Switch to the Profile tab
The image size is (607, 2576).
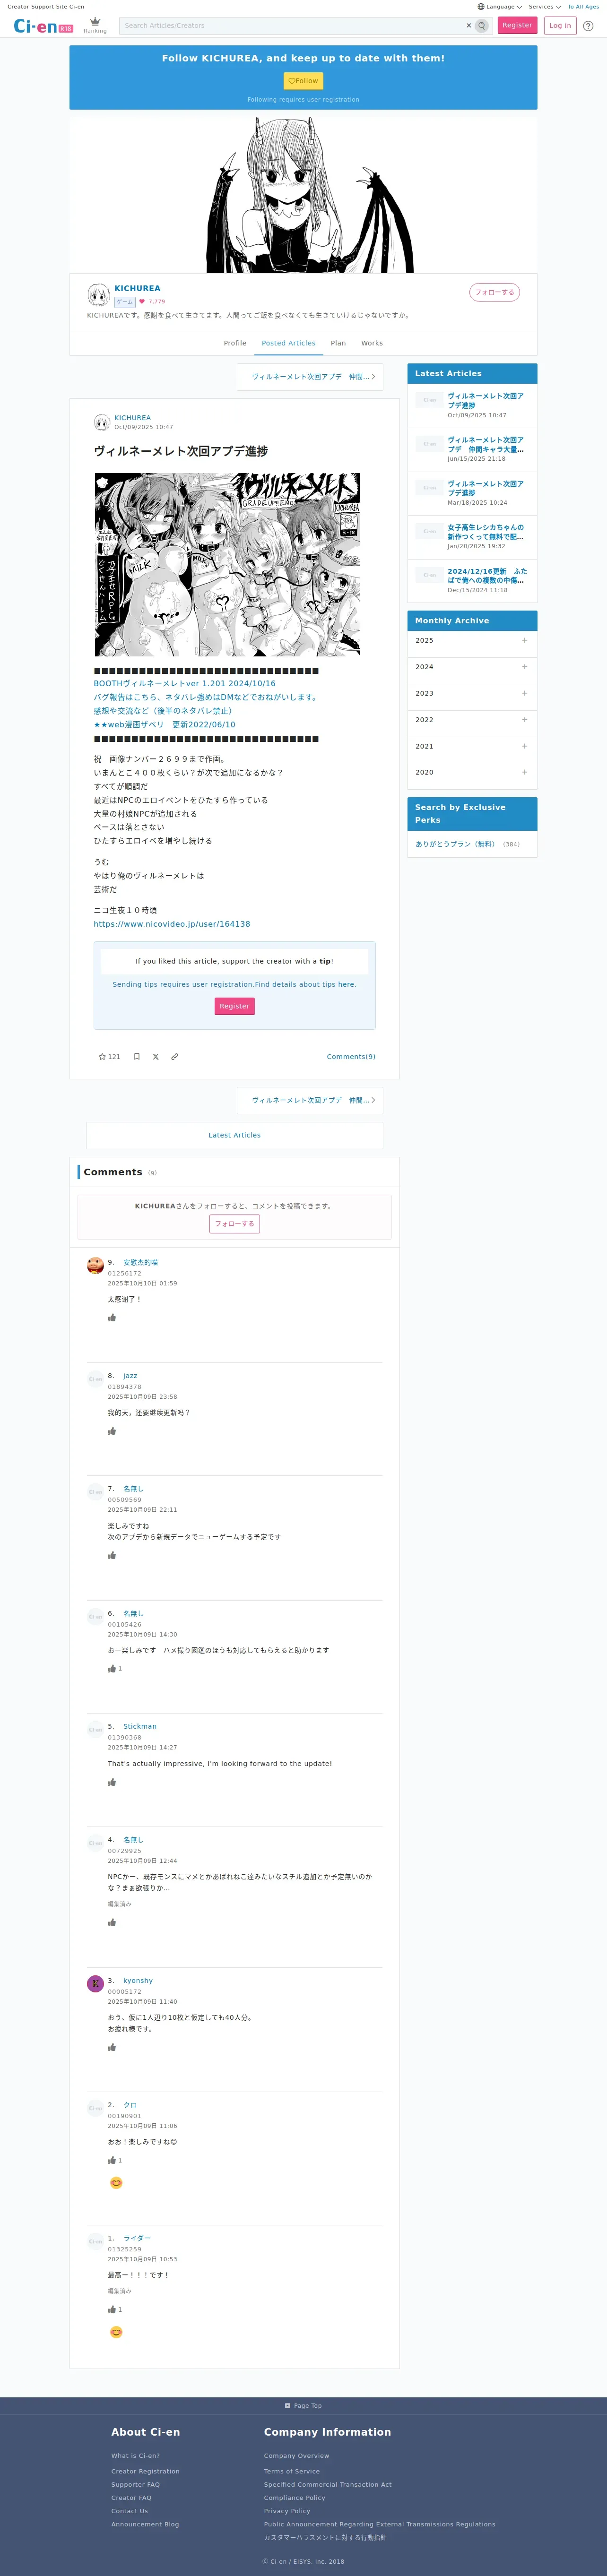235,343
